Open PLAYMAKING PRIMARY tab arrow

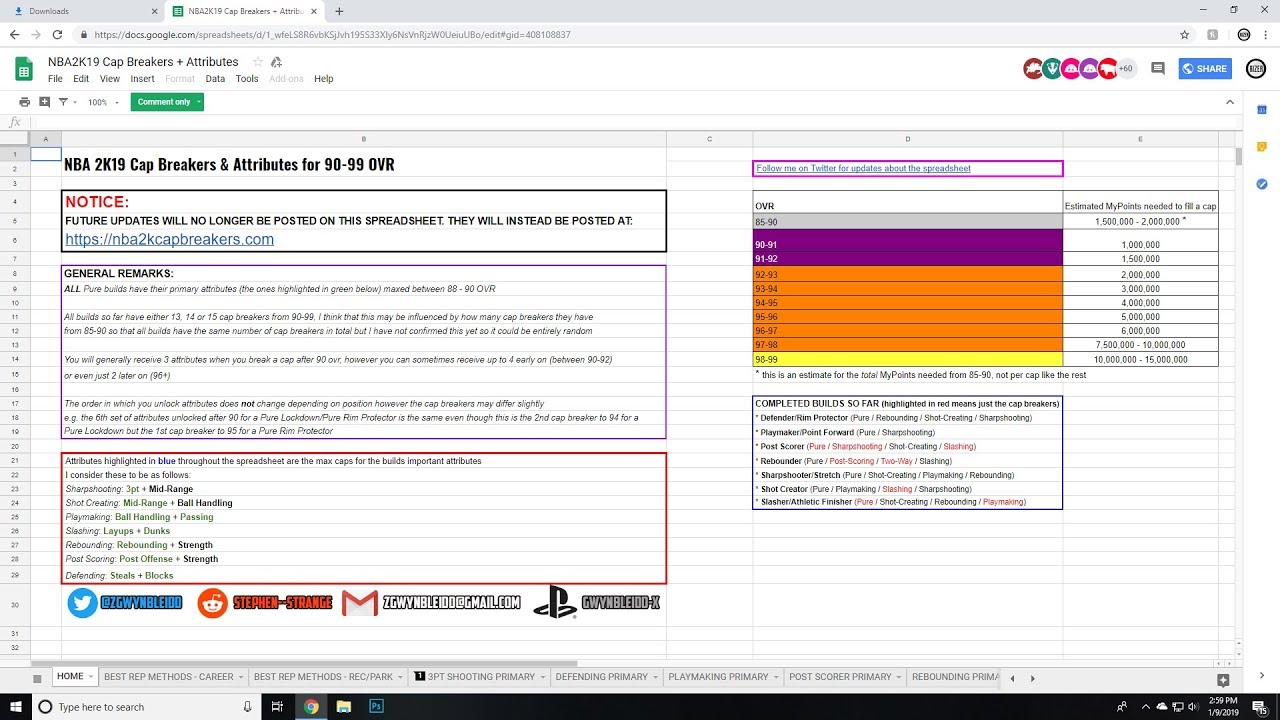pos(775,677)
